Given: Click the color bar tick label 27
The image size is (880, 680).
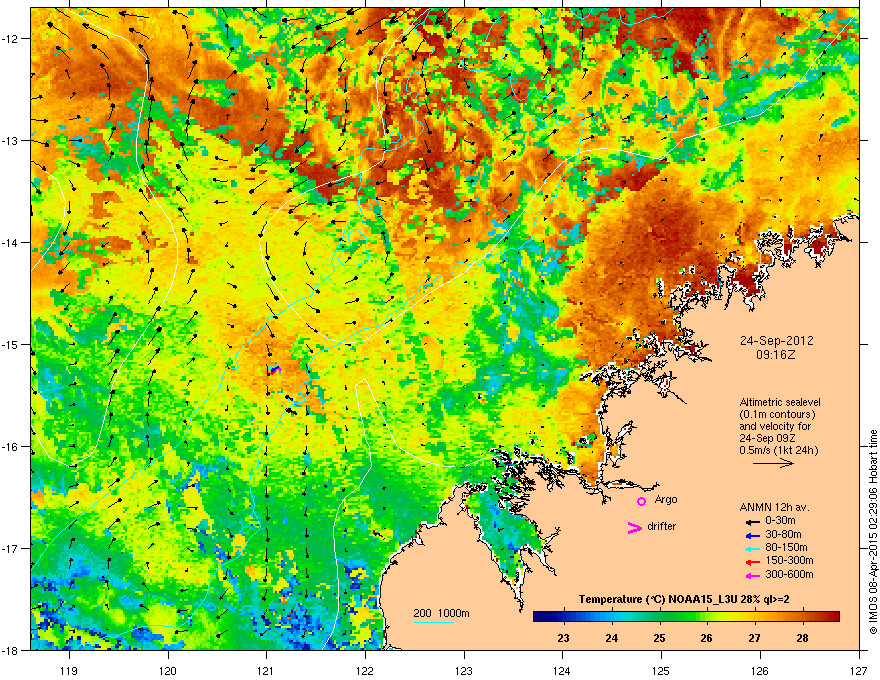Looking at the screenshot, I should [x=754, y=638].
